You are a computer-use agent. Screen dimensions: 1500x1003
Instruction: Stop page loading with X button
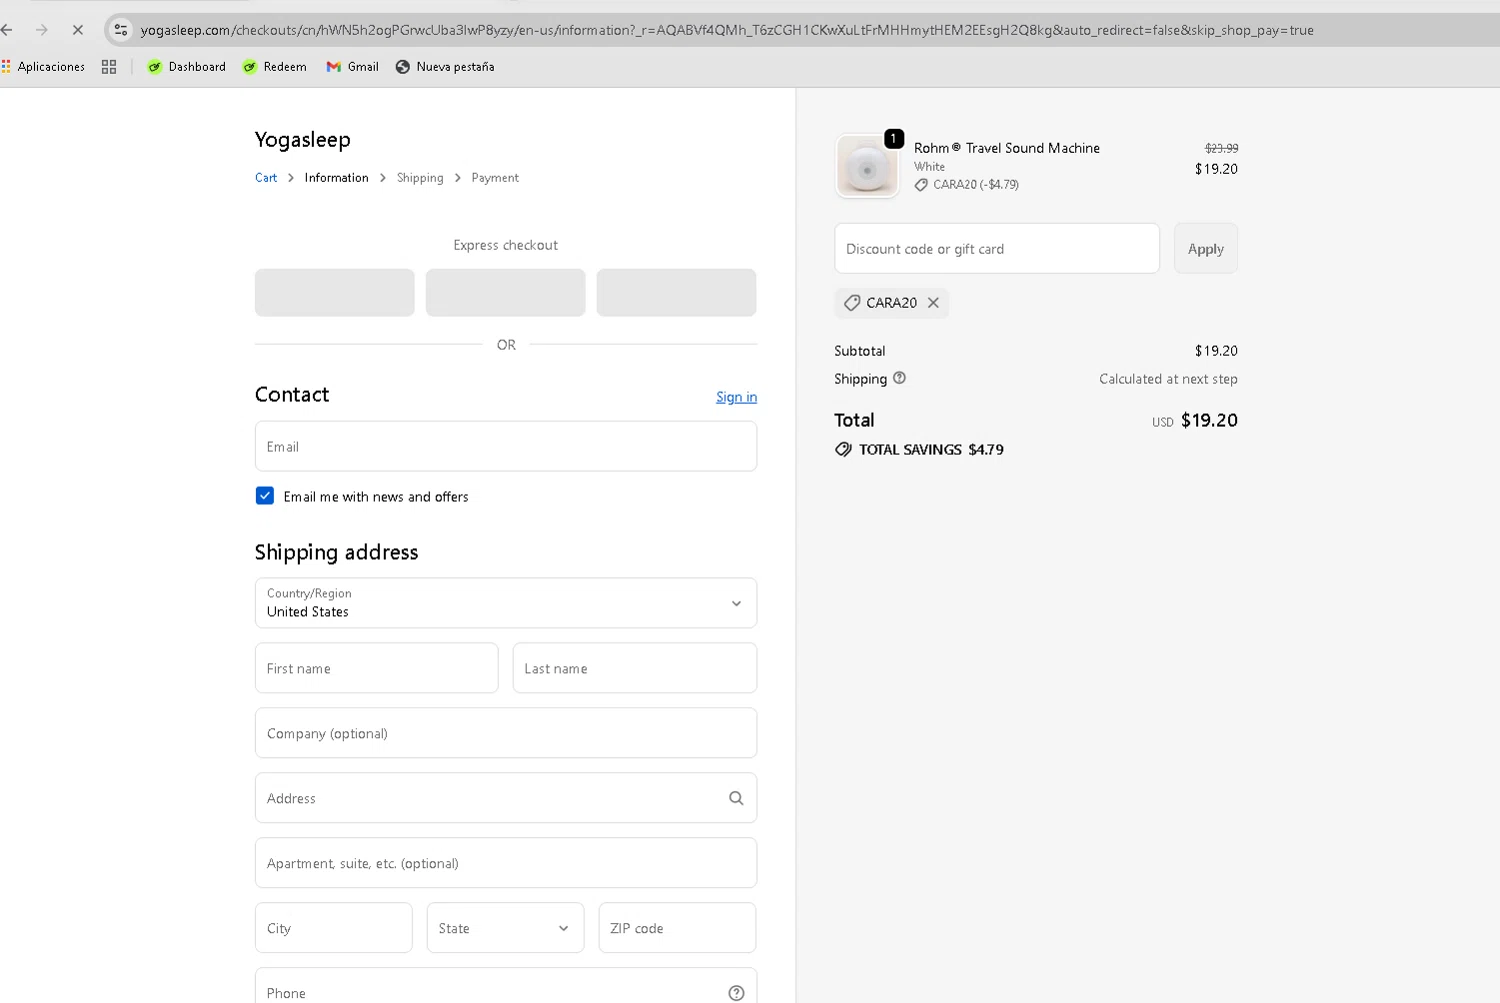77,30
